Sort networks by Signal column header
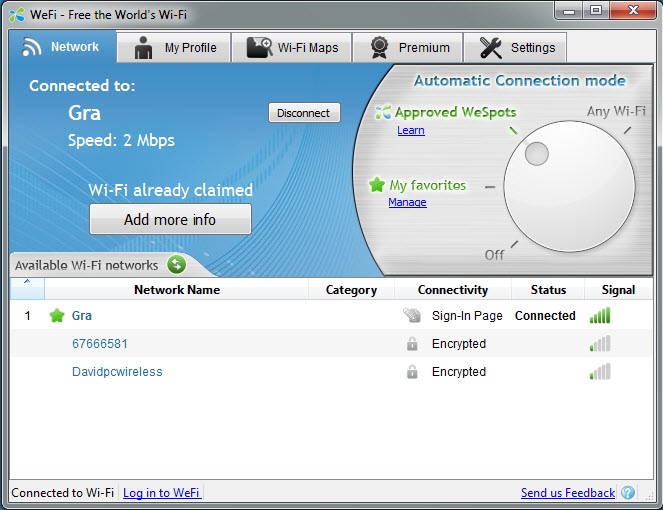Viewport: 663px width, 510px height. (x=618, y=290)
